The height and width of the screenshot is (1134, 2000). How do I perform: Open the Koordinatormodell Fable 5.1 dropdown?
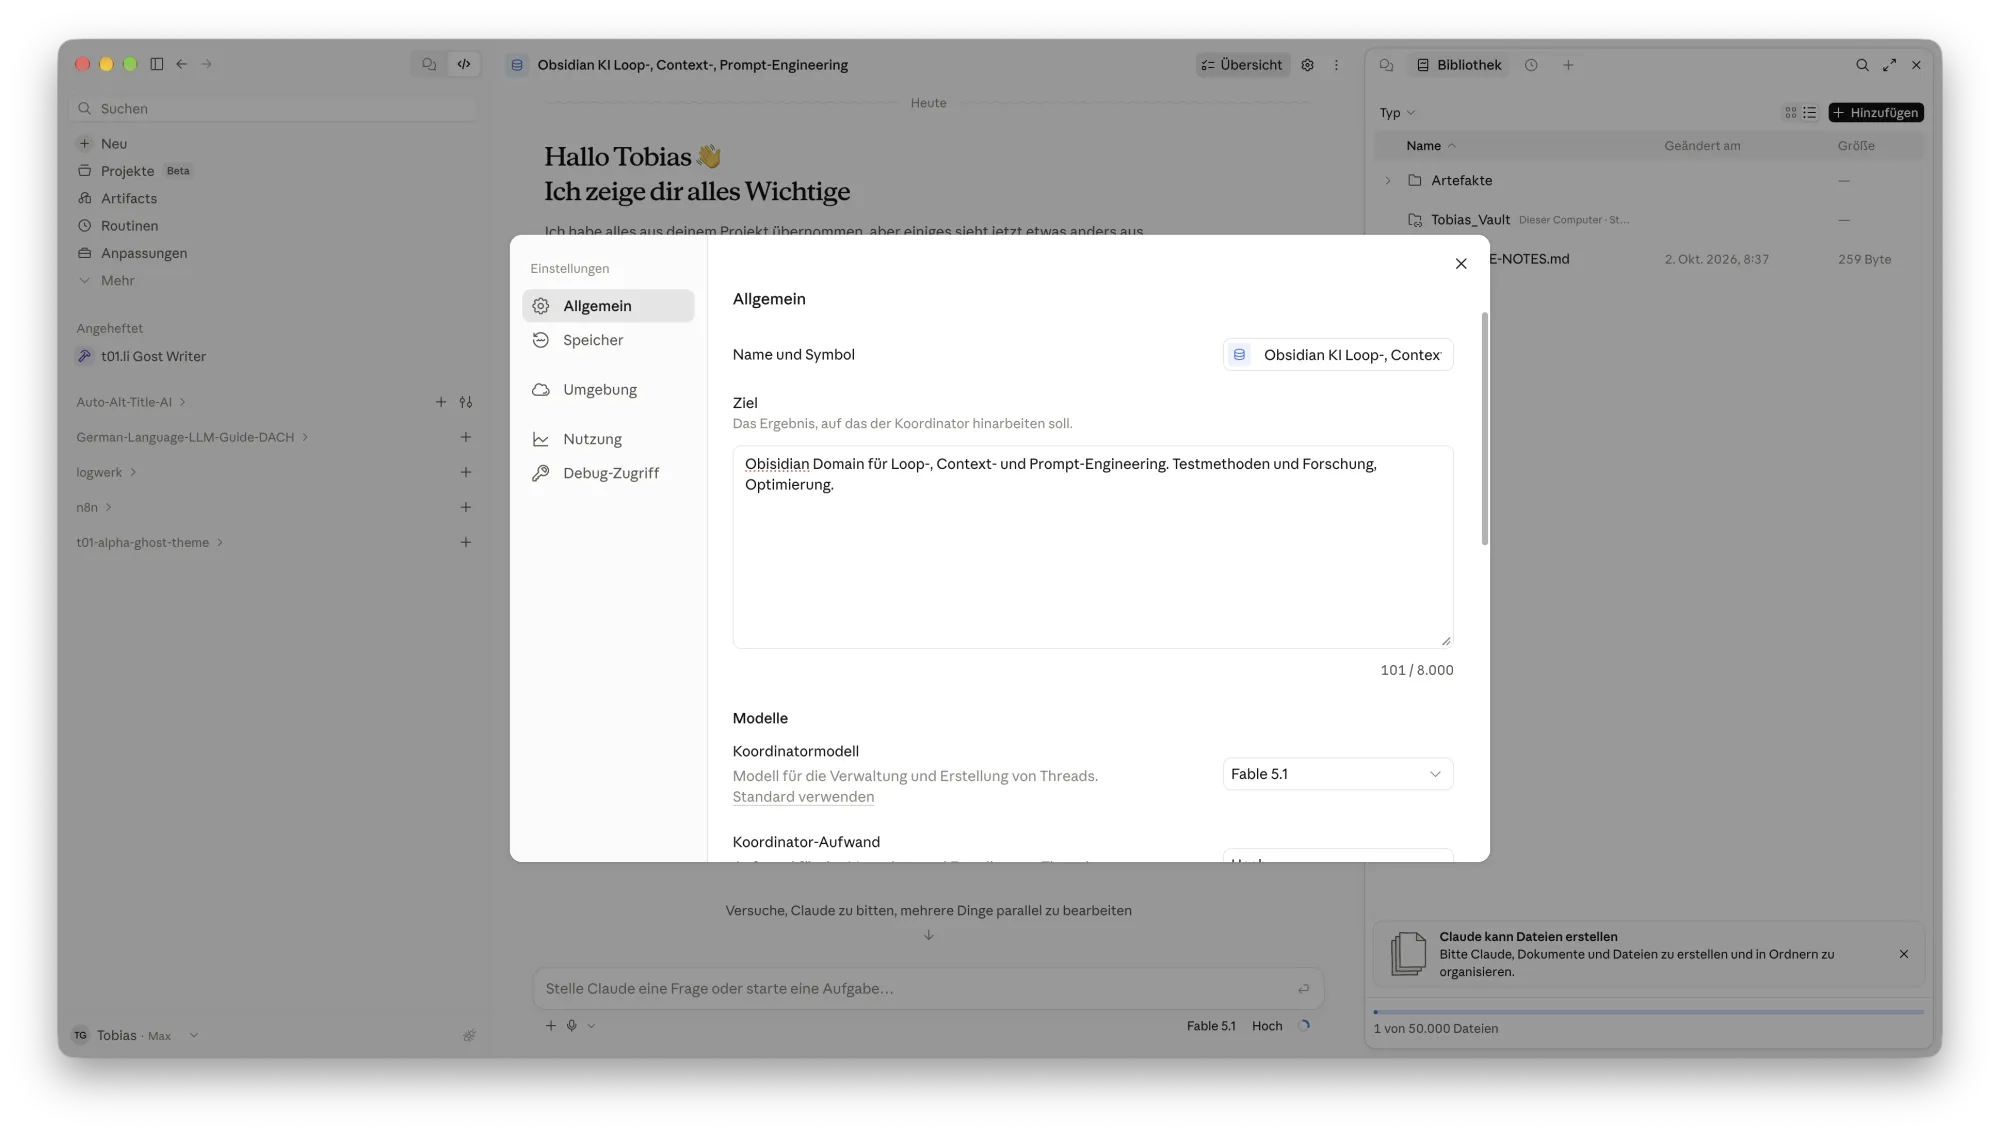(x=1337, y=774)
